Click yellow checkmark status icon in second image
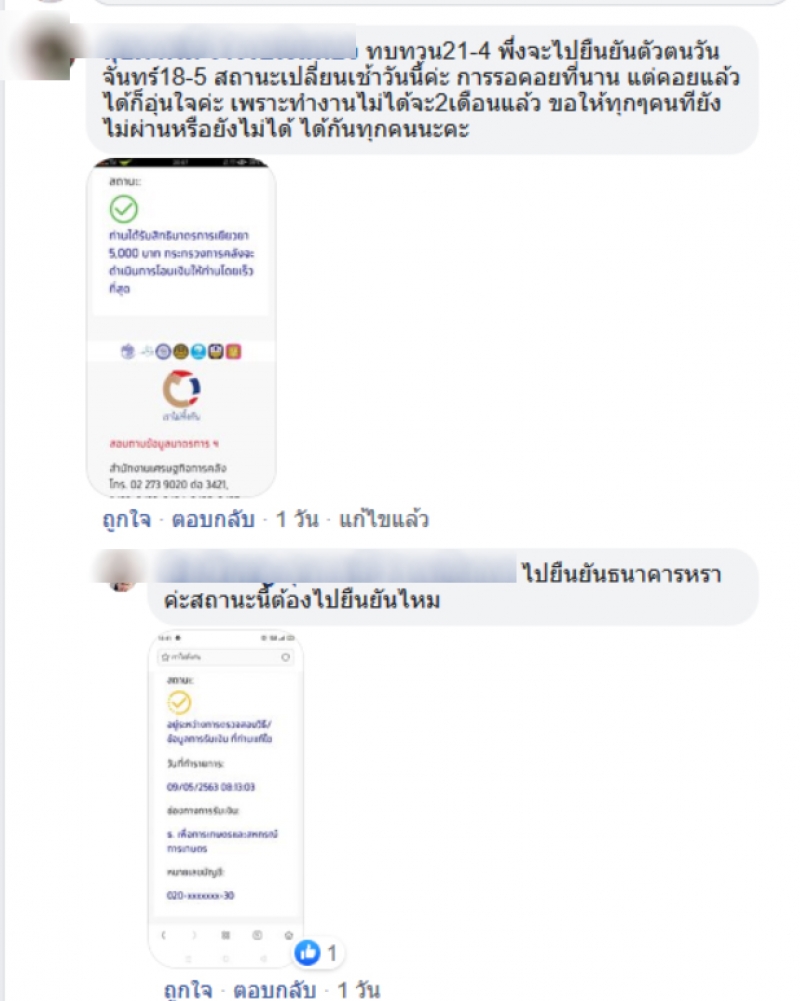This screenshot has height=1001, width=800. (x=179, y=702)
